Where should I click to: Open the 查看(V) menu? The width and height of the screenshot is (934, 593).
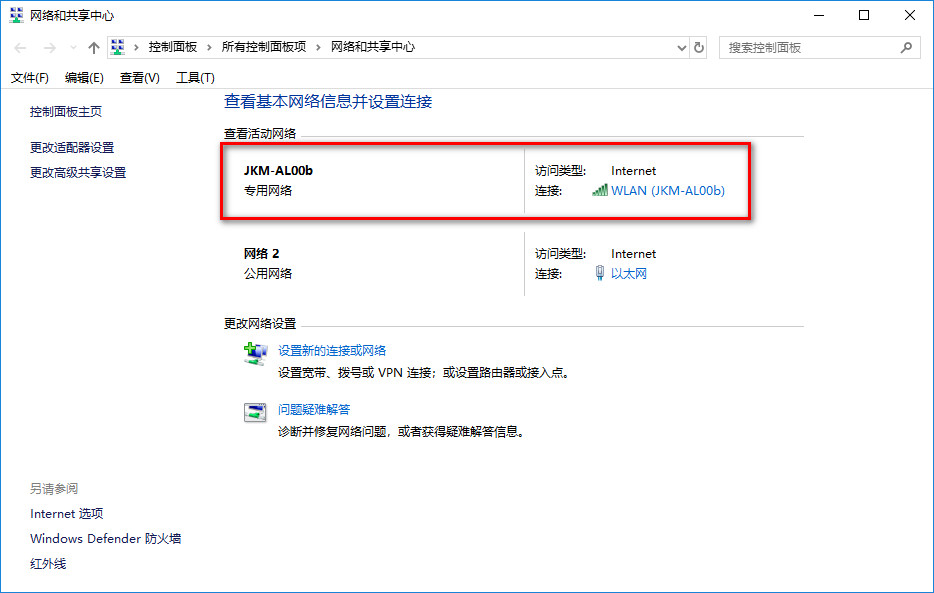pos(138,77)
